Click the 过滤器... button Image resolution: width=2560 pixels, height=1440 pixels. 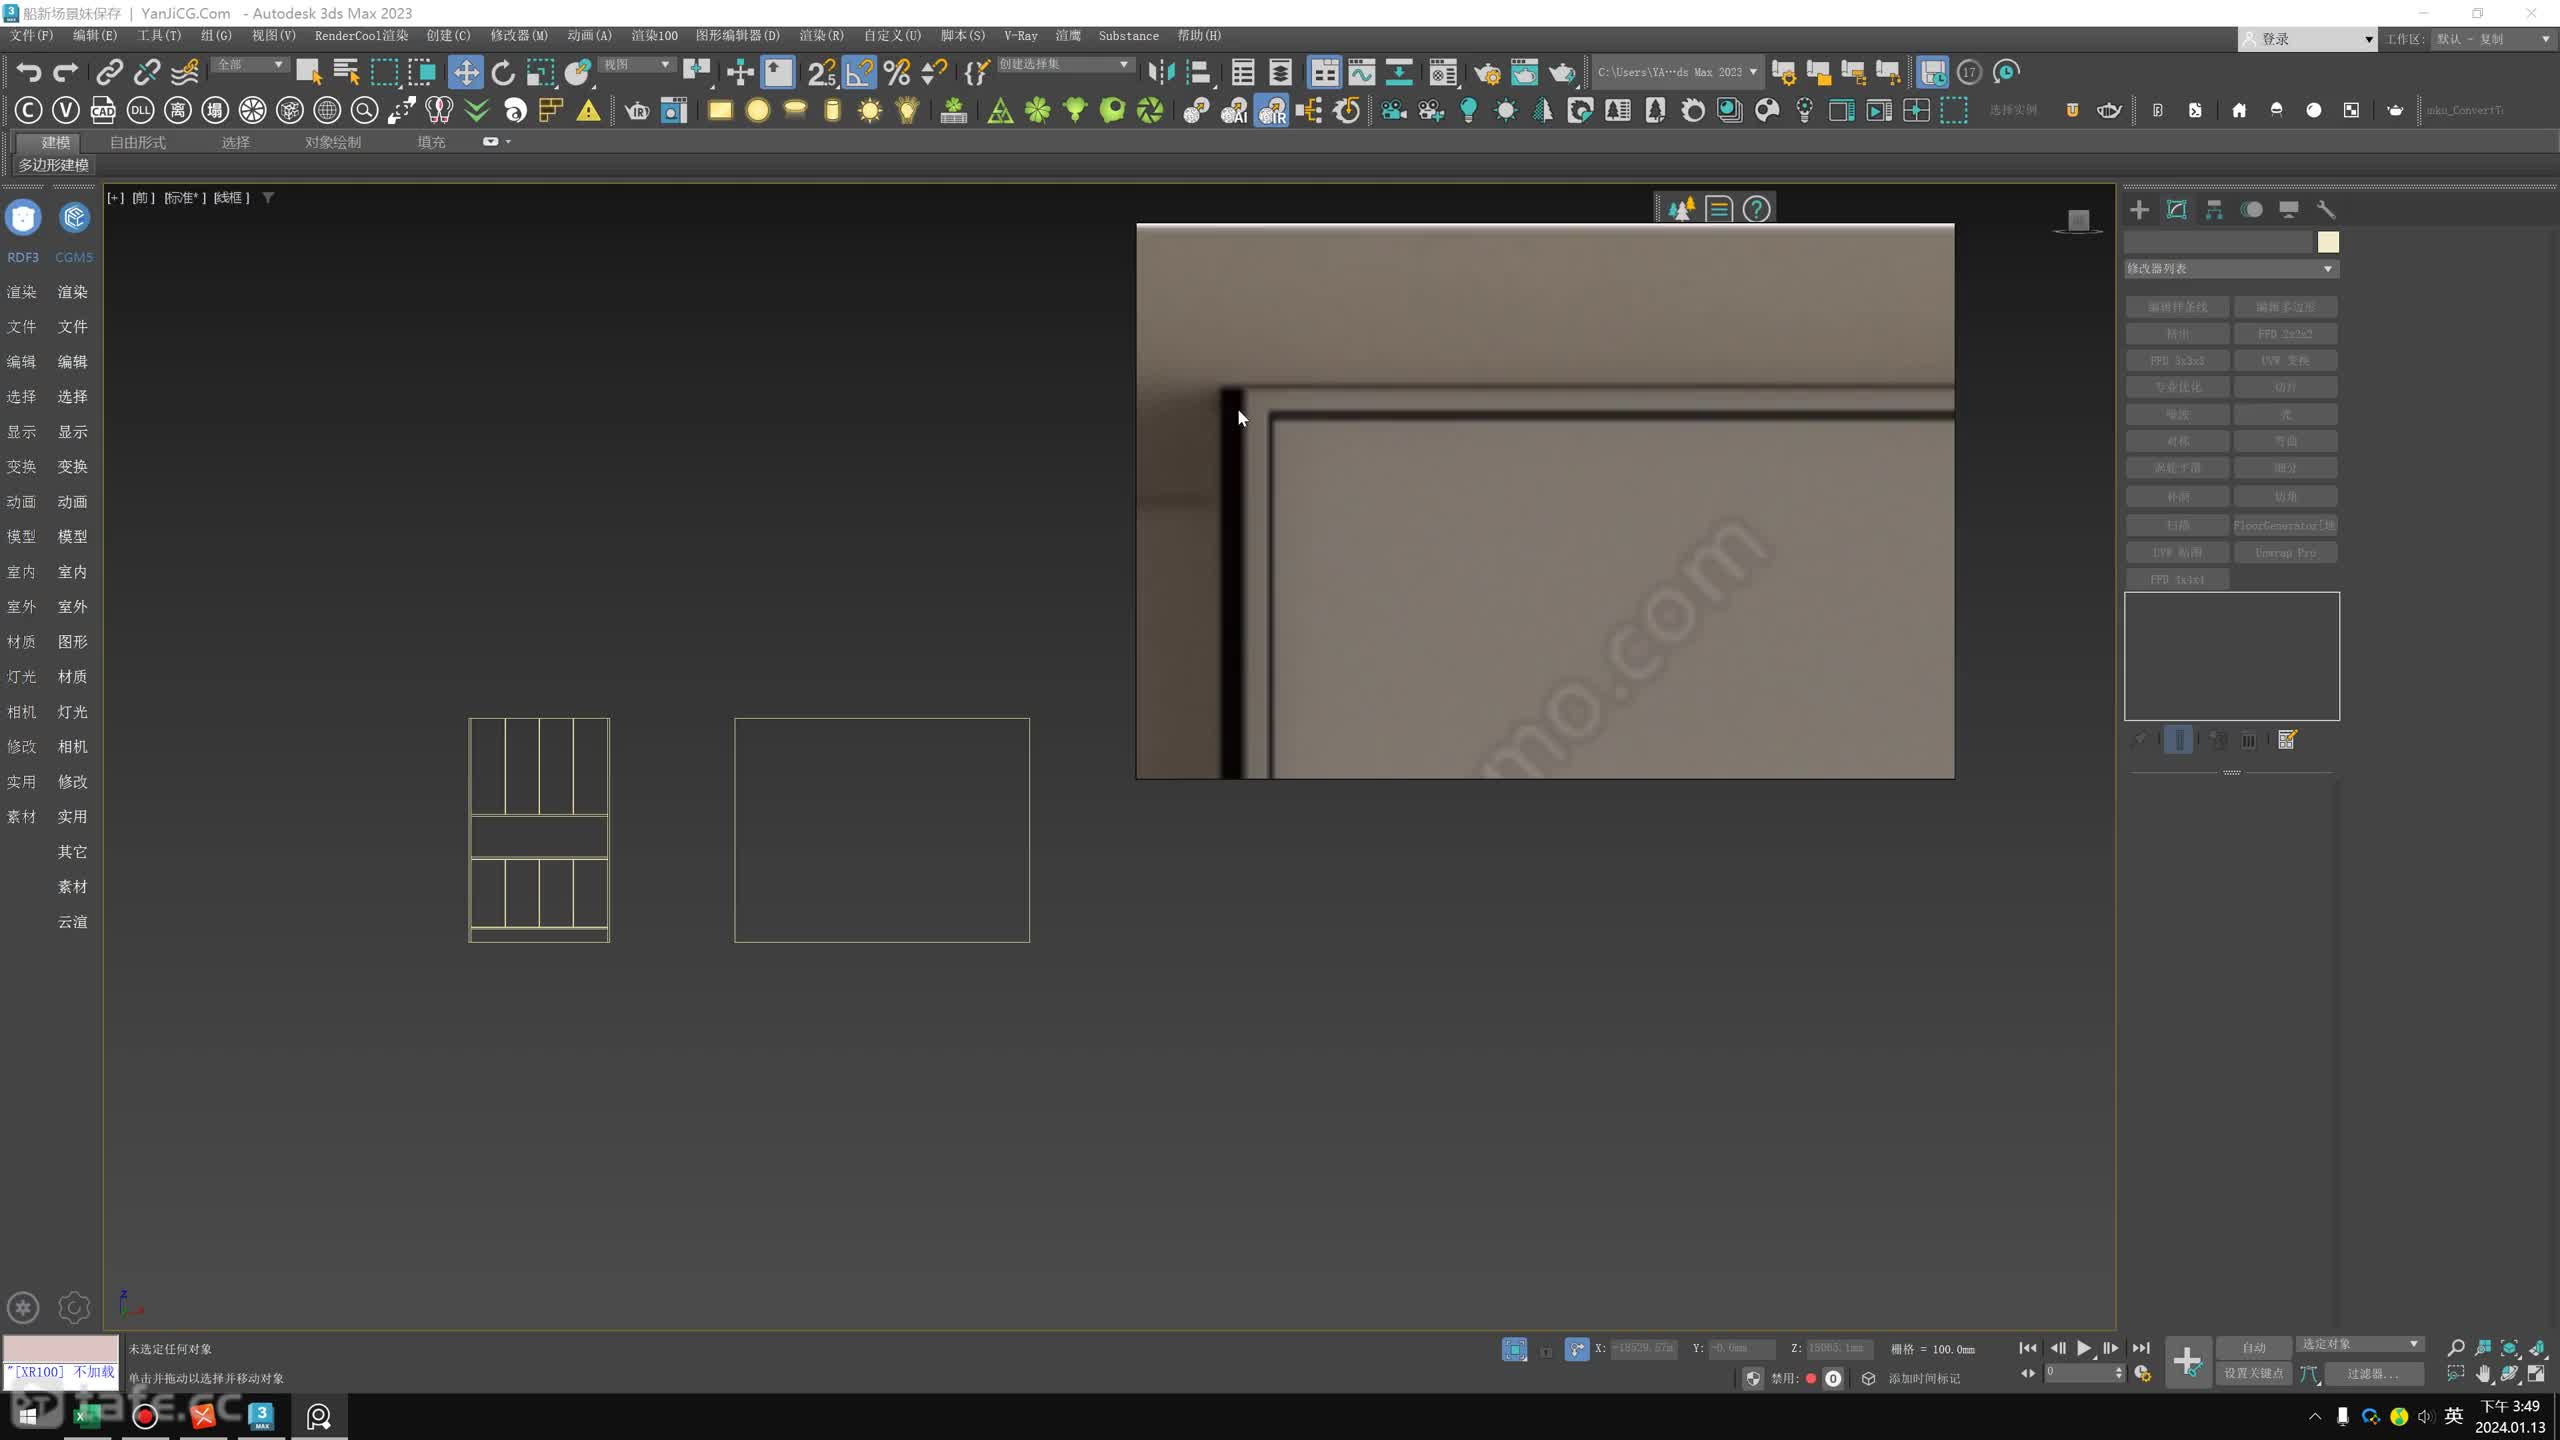[2373, 1374]
